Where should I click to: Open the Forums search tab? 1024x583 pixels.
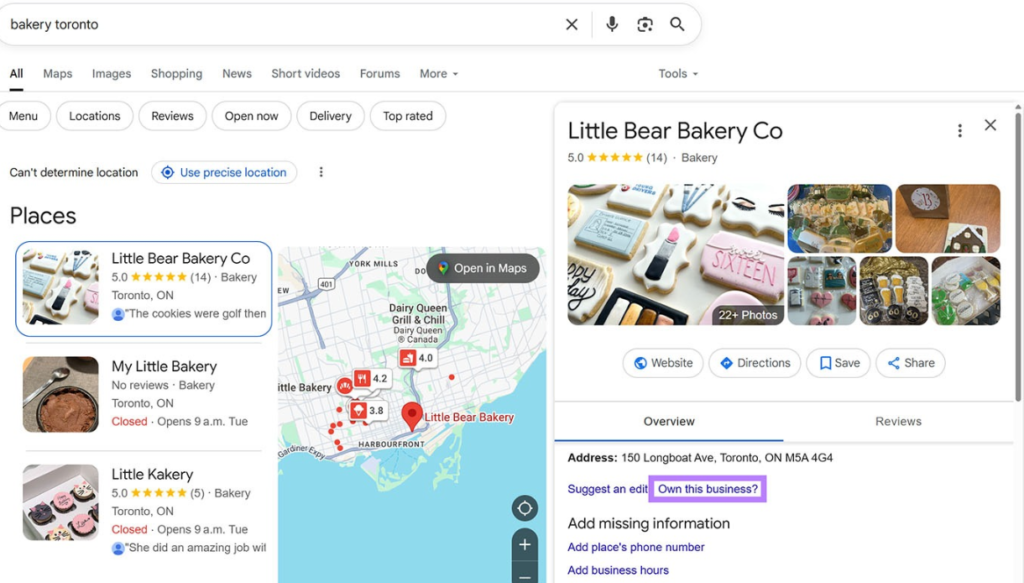point(379,74)
